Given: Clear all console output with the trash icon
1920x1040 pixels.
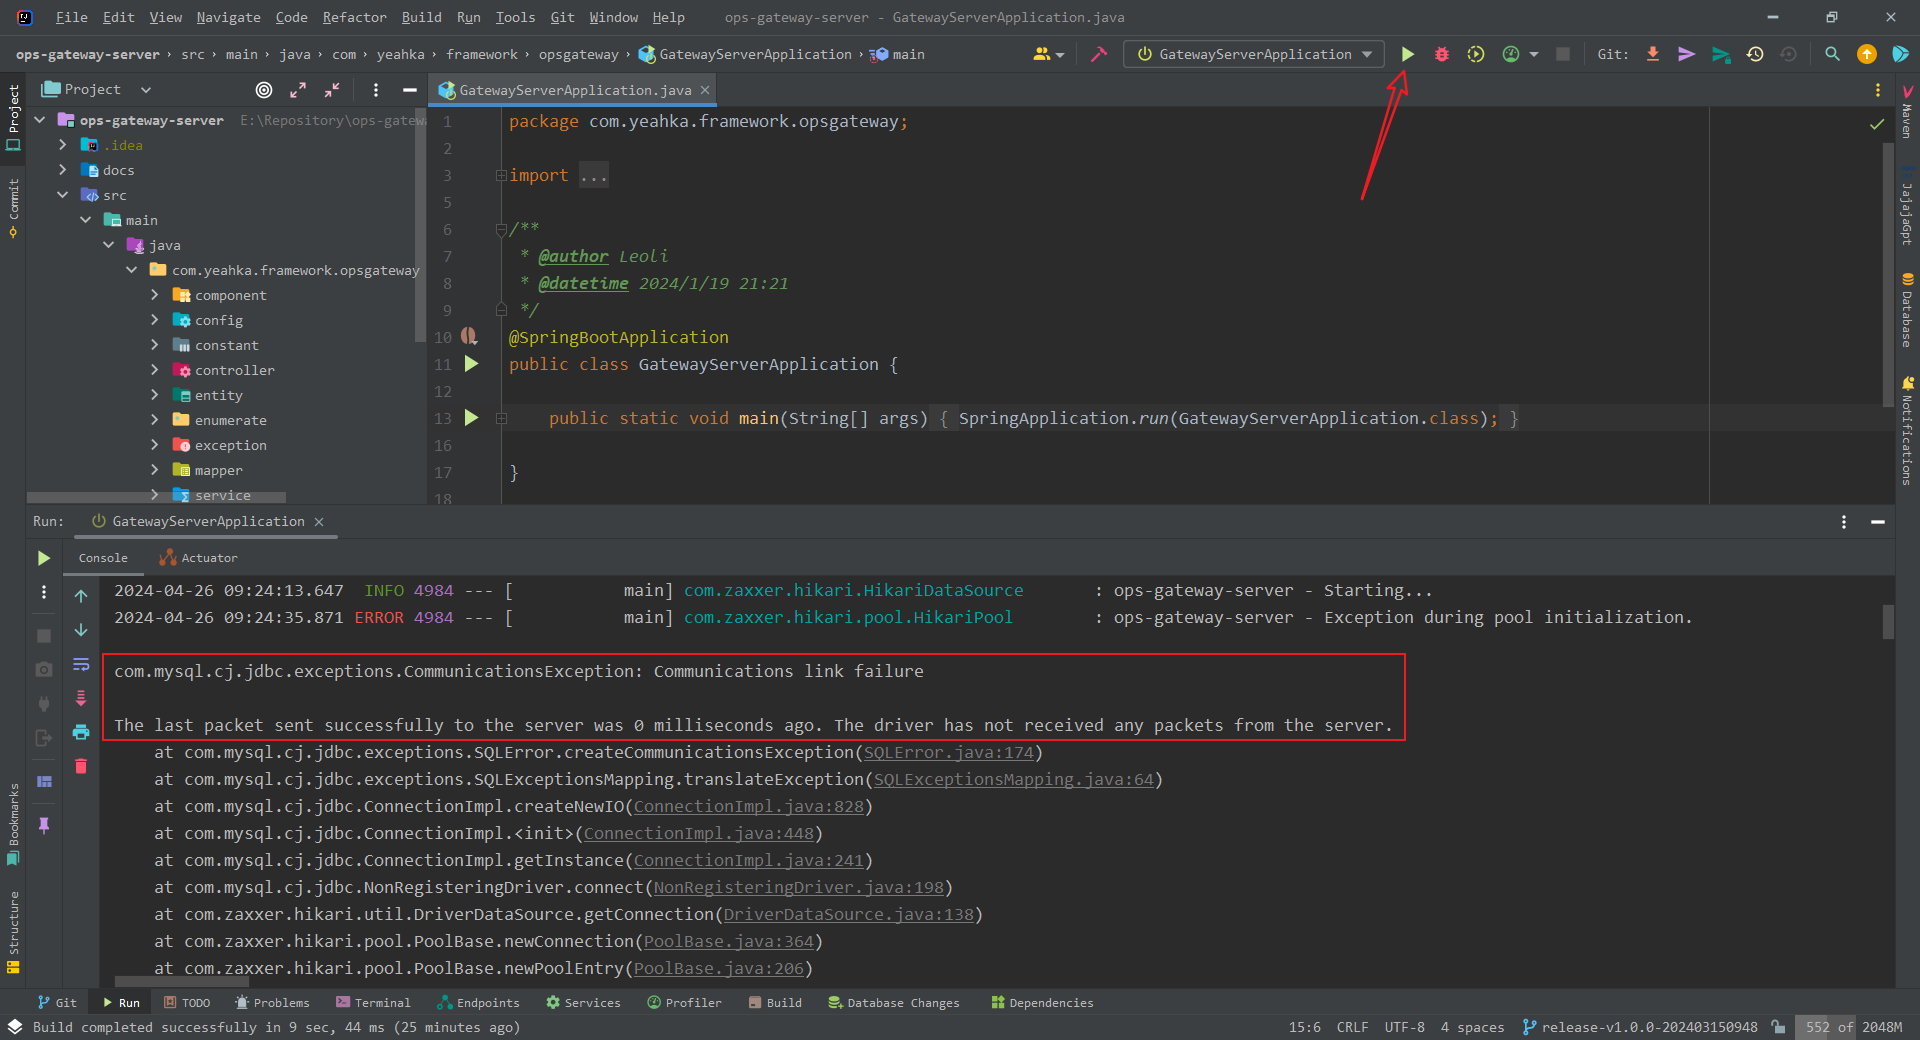Looking at the screenshot, I should pos(81,767).
